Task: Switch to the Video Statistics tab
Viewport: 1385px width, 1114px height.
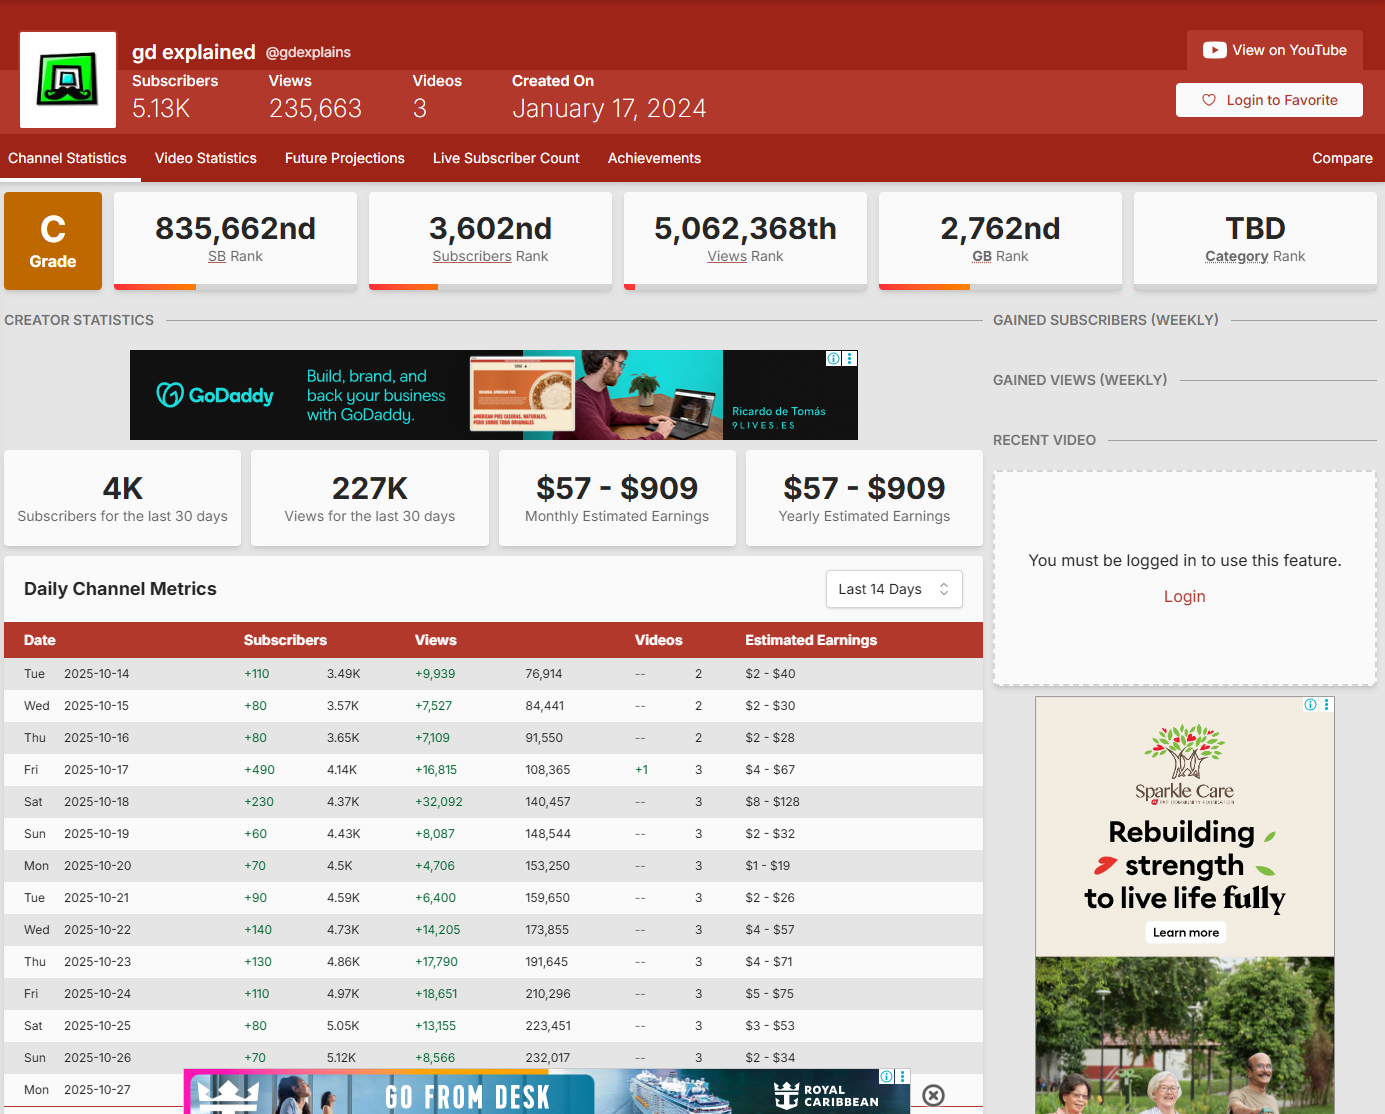Action: [205, 158]
